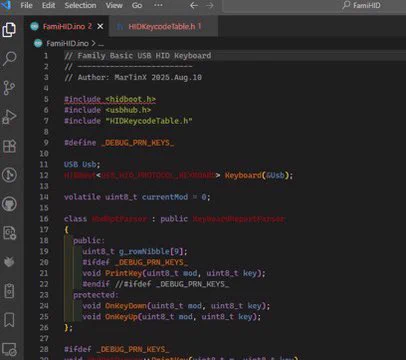
Task: Switch to the FamiHID.ino tab
Action: coord(66,26)
